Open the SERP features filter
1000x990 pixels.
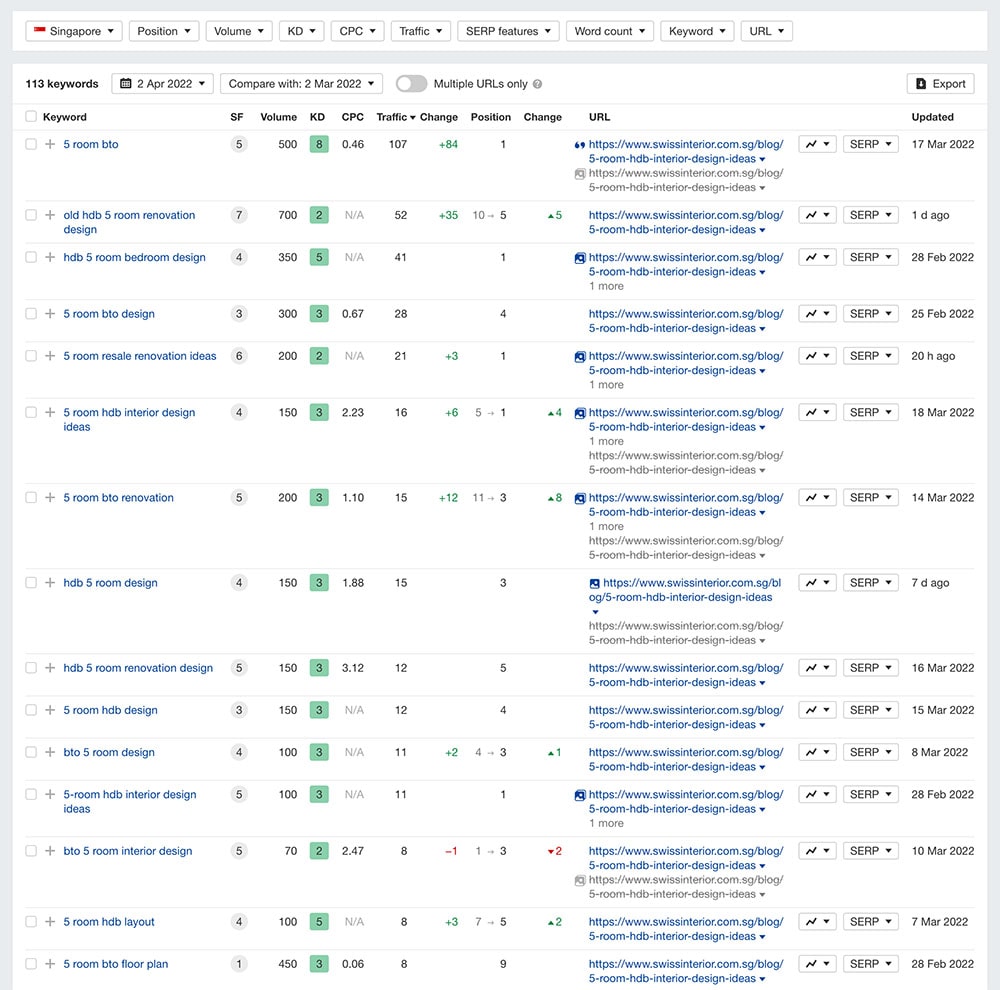[508, 31]
